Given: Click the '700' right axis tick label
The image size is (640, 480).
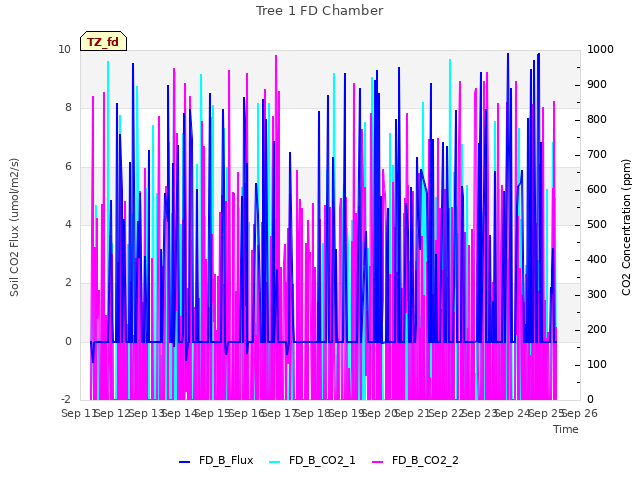Looking at the screenshot, I should coord(597,155).
